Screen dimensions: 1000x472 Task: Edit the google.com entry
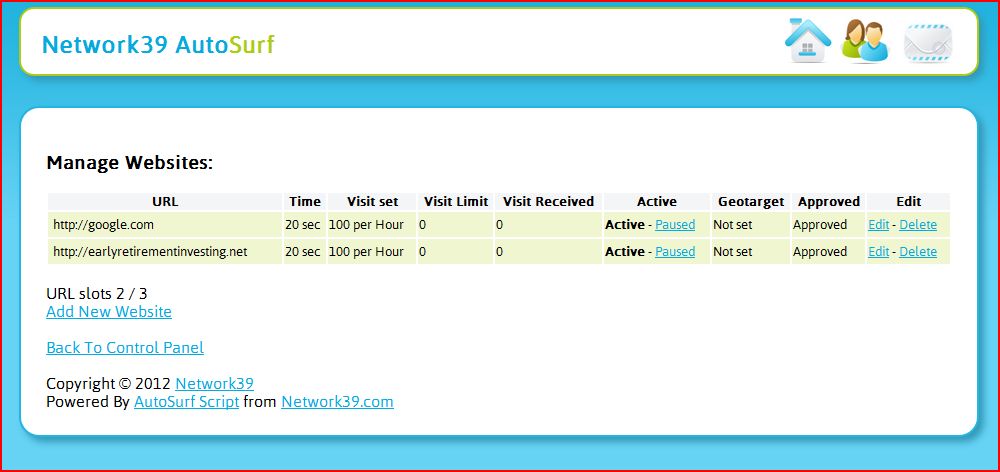878,225
